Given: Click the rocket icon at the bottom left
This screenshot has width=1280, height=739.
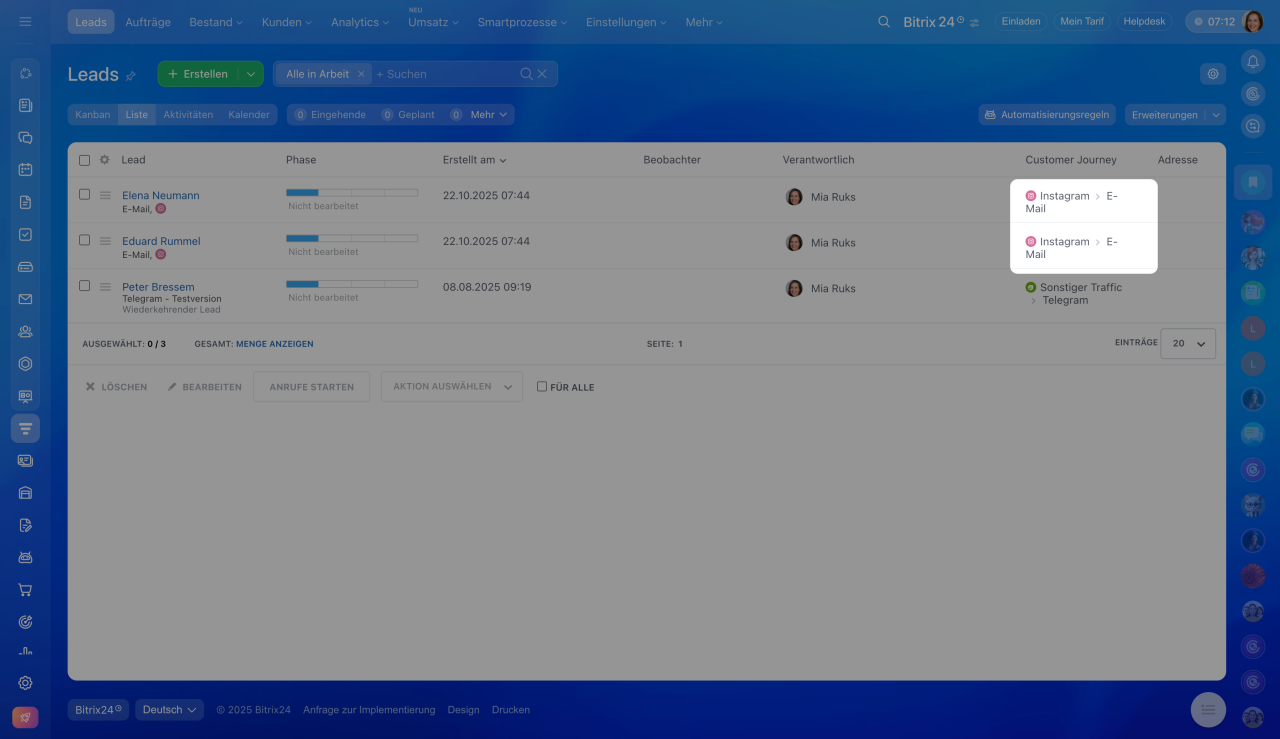Looking at the screenshot, I should 25,718.
